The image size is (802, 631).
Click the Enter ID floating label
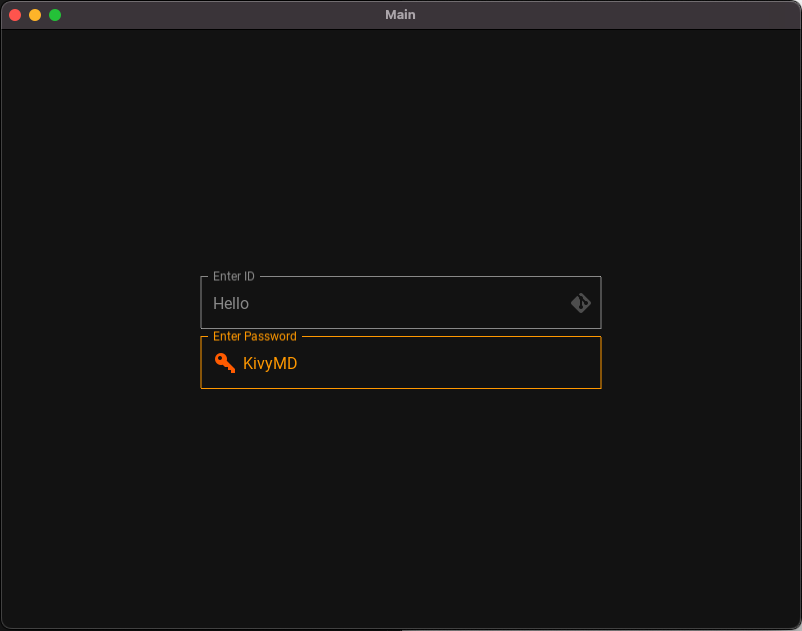234,277
